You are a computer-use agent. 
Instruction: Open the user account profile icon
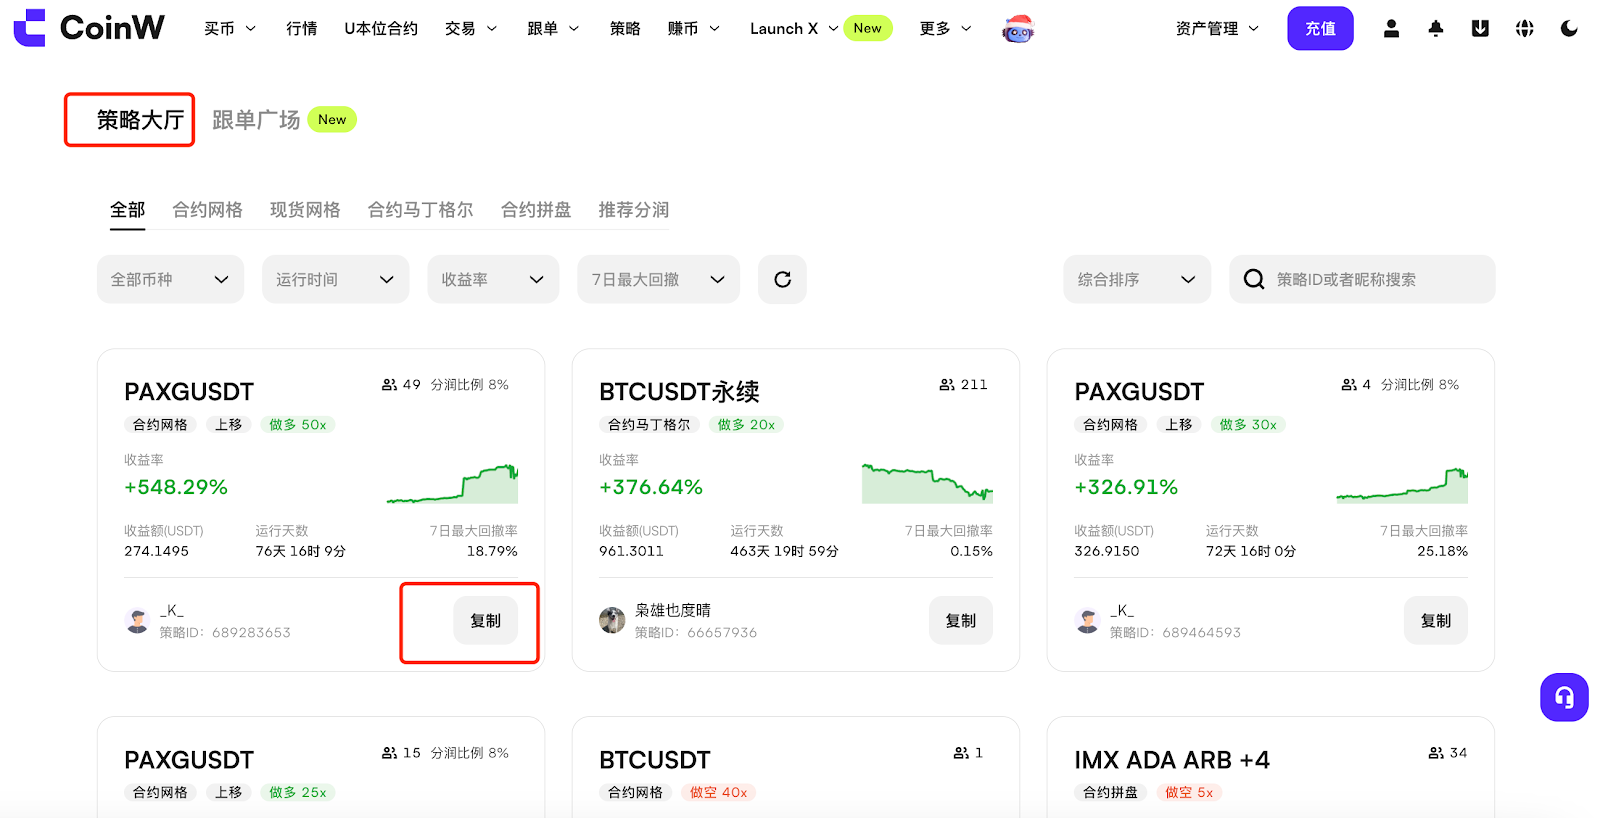tap(1391, 29)
